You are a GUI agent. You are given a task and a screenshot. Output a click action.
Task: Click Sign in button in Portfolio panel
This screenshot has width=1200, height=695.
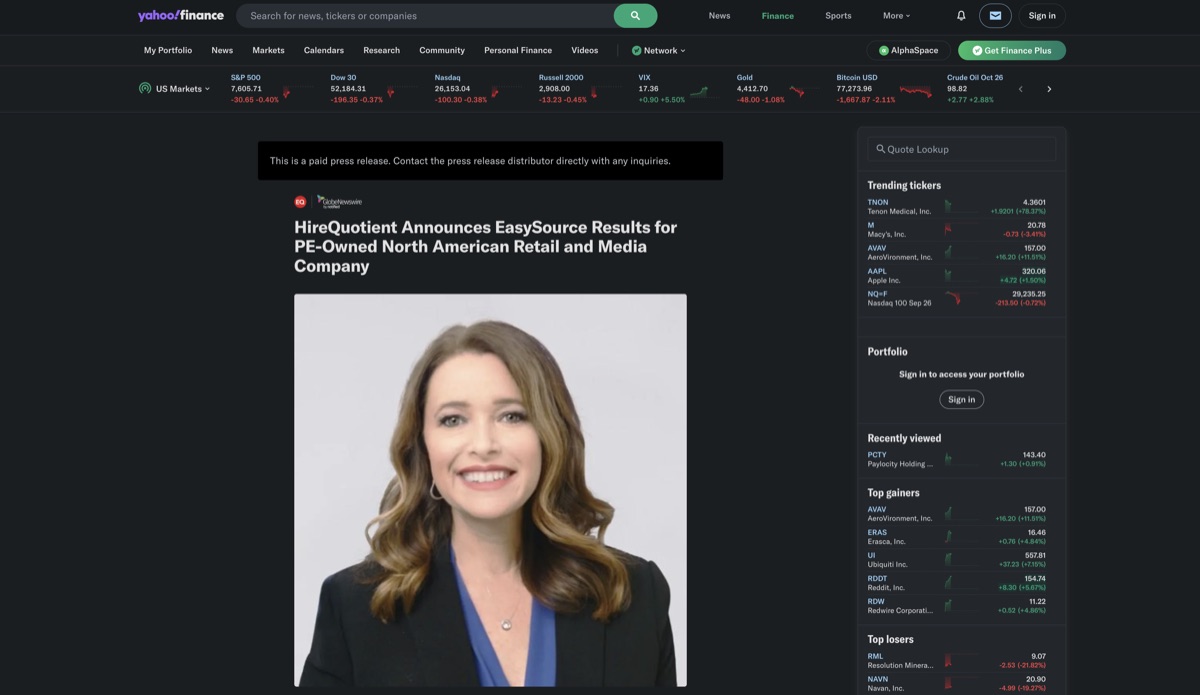pos(961,399)
